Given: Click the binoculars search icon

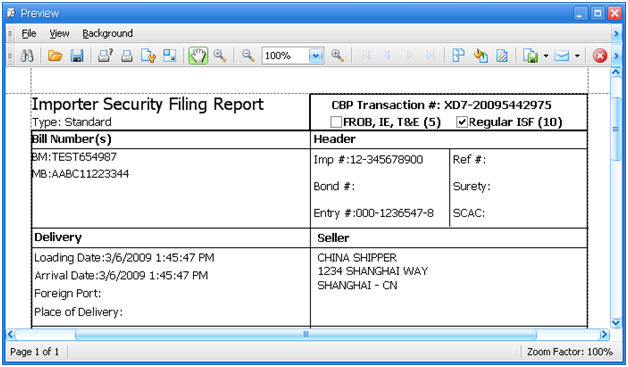Looking at the screenshot, I should coord(27,56).
